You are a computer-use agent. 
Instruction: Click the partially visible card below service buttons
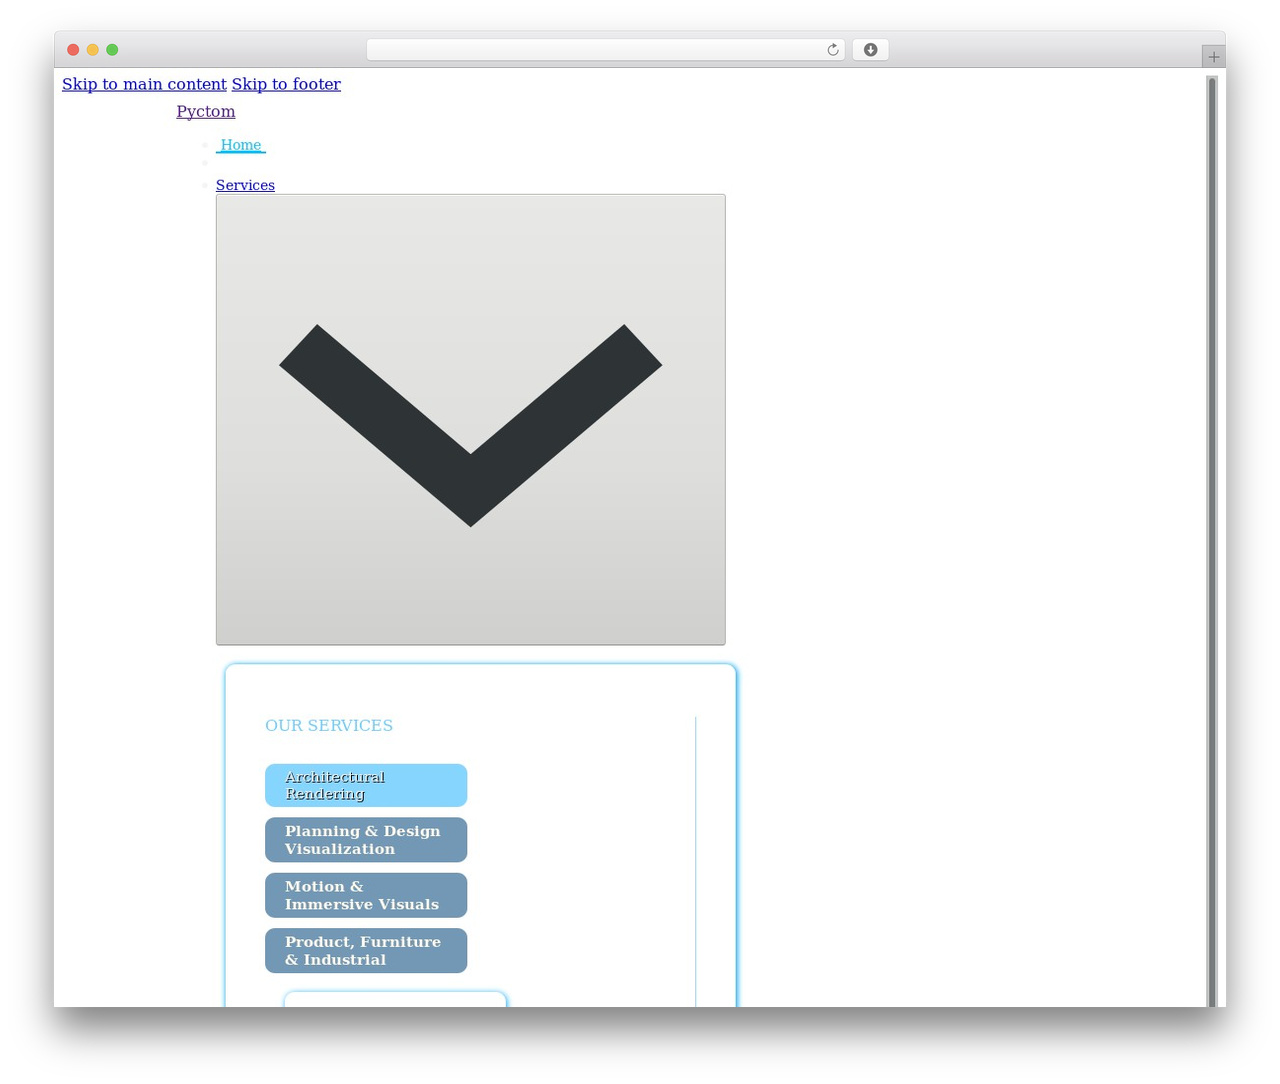coord(395,999)
